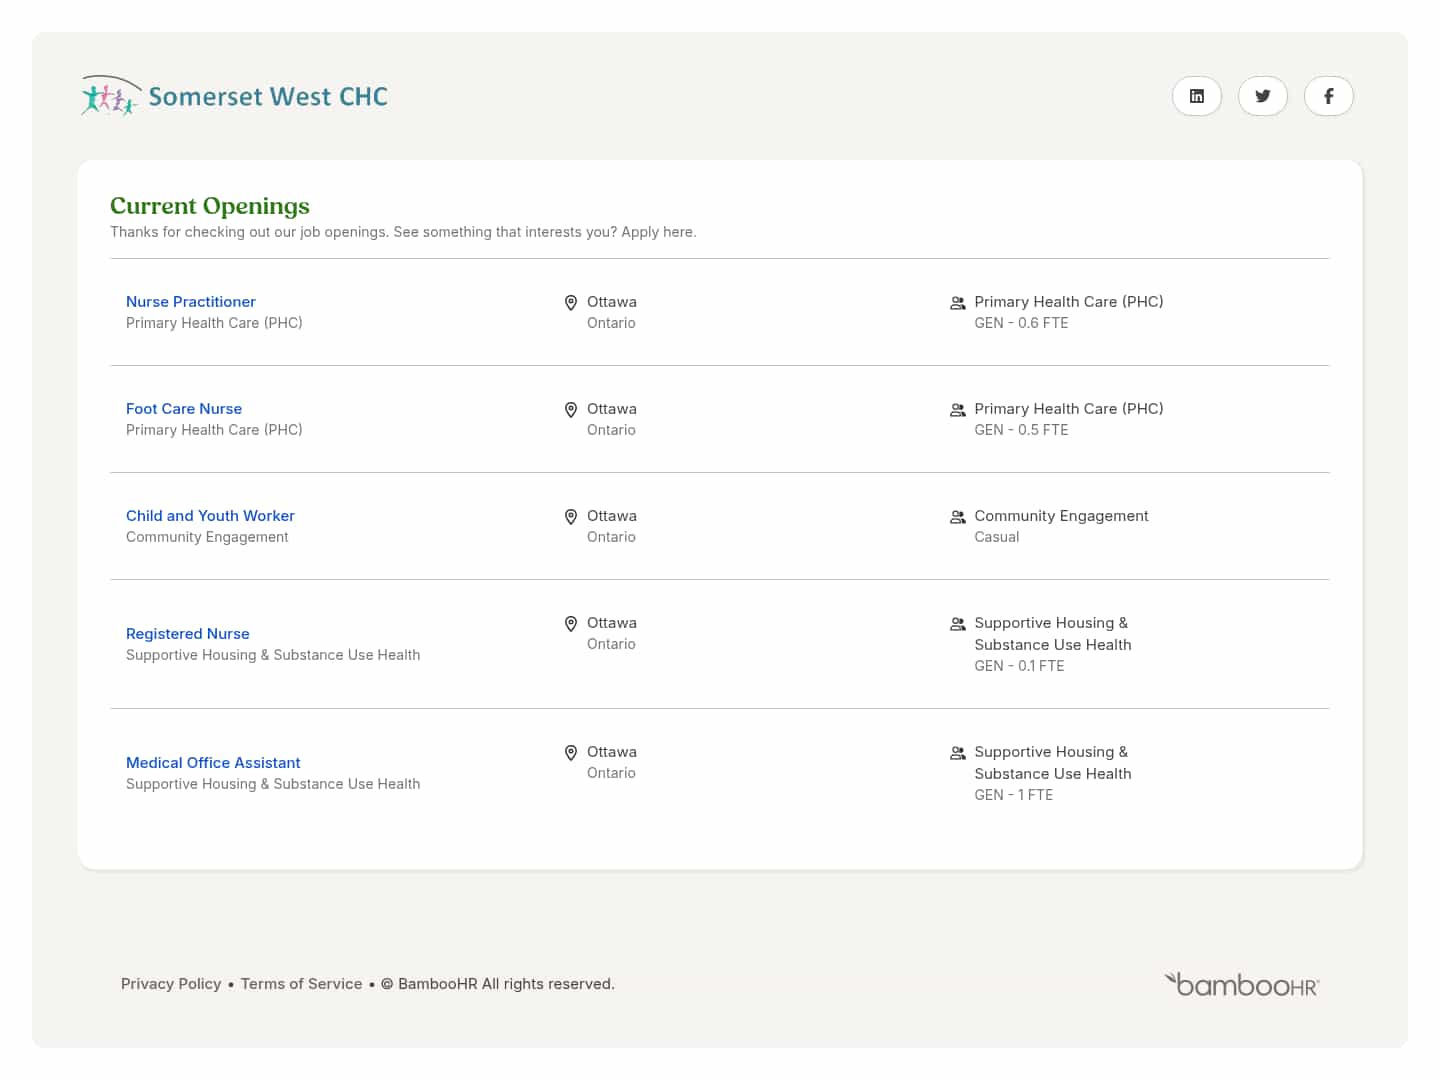Click location pin icon for Nurse Practitioner
The image size is (1440, 1080).
[x=571, y=303]
